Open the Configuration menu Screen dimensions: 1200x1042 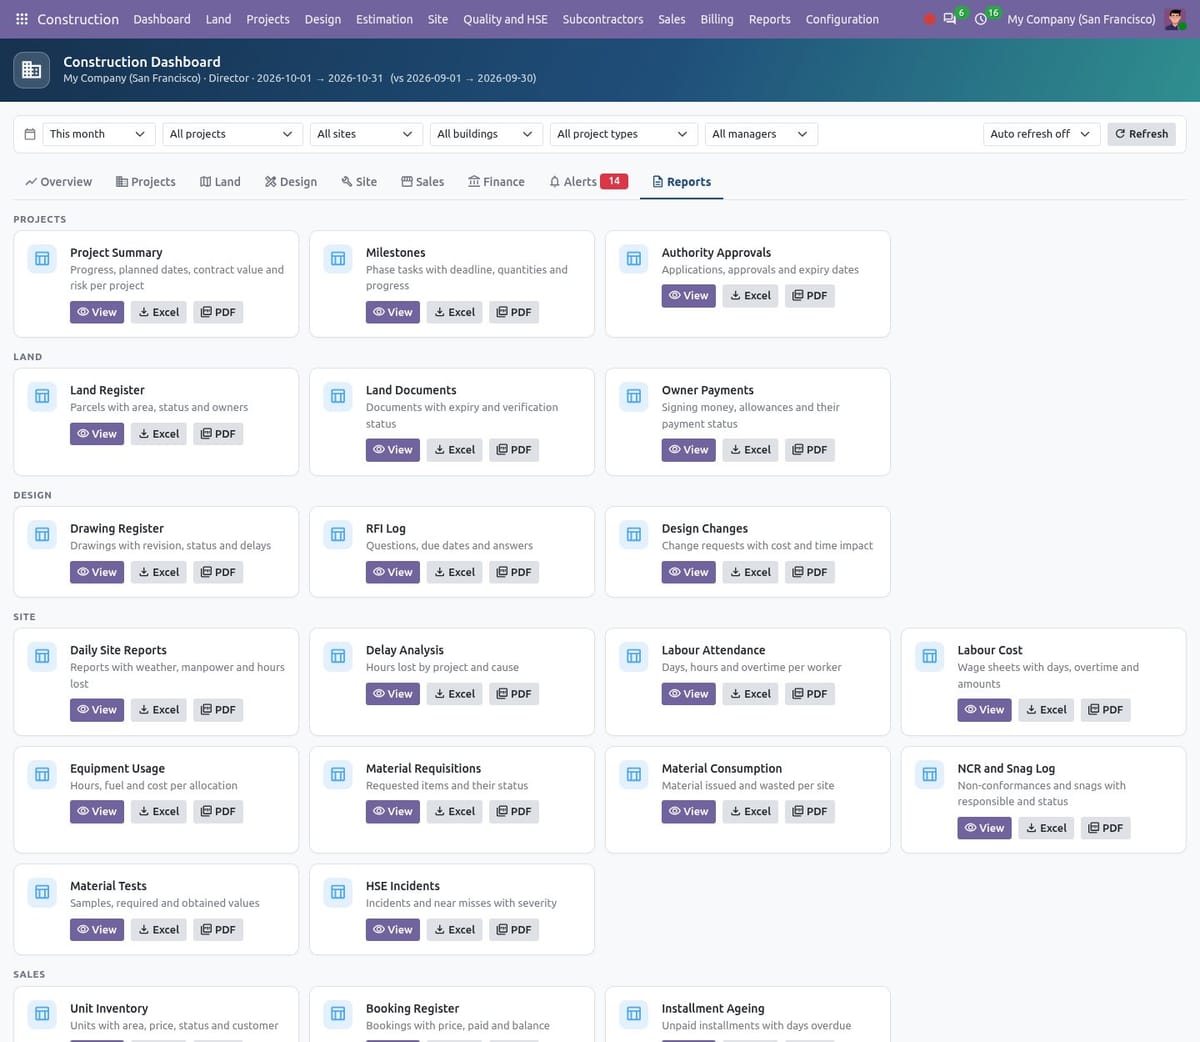tap(842, 19)
